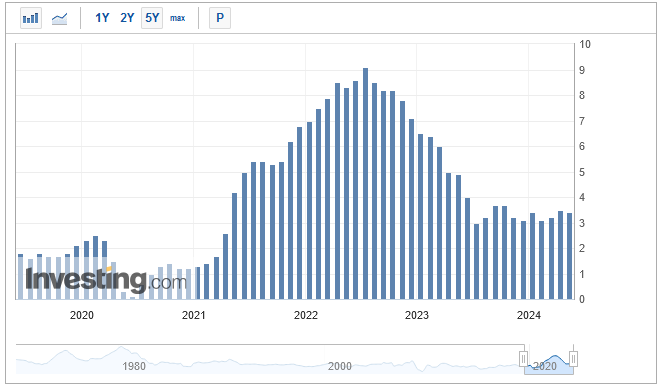
Task: Click the 2023 x-axis label
Action: pos(417,315)
